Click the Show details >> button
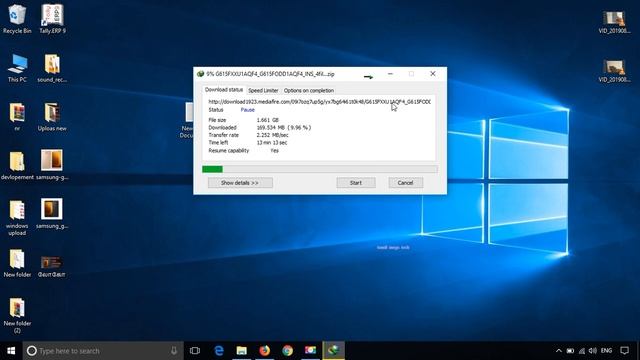 click(240, 183)
